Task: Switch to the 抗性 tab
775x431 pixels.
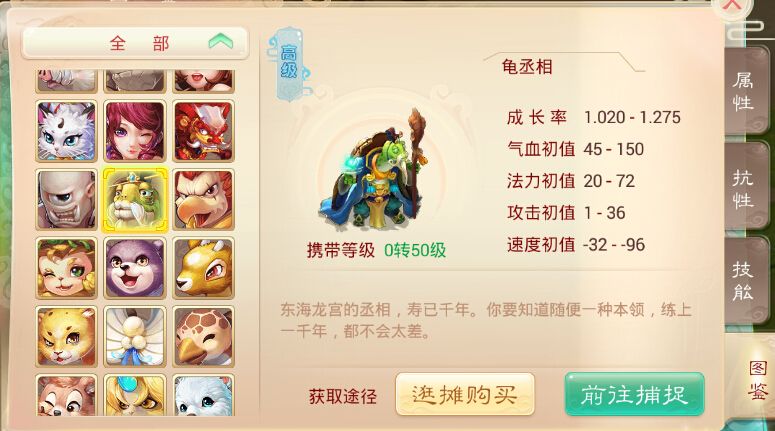Action: (744, 187)
